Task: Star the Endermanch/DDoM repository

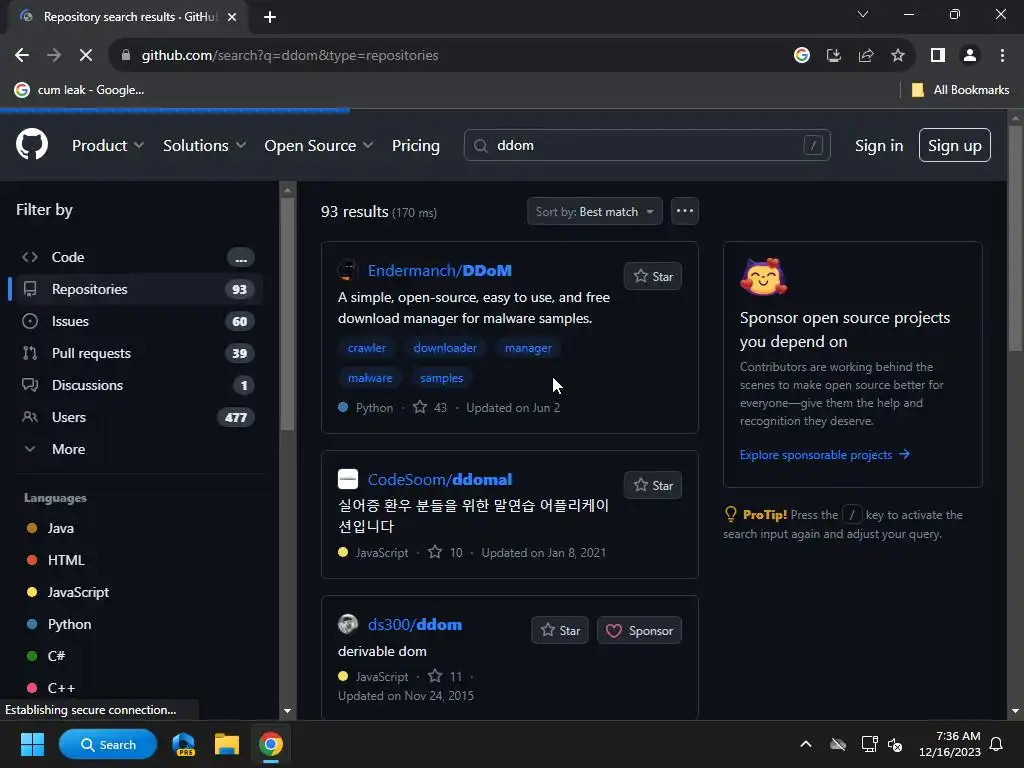Action: pyautogui.click(x=652, y=276)
